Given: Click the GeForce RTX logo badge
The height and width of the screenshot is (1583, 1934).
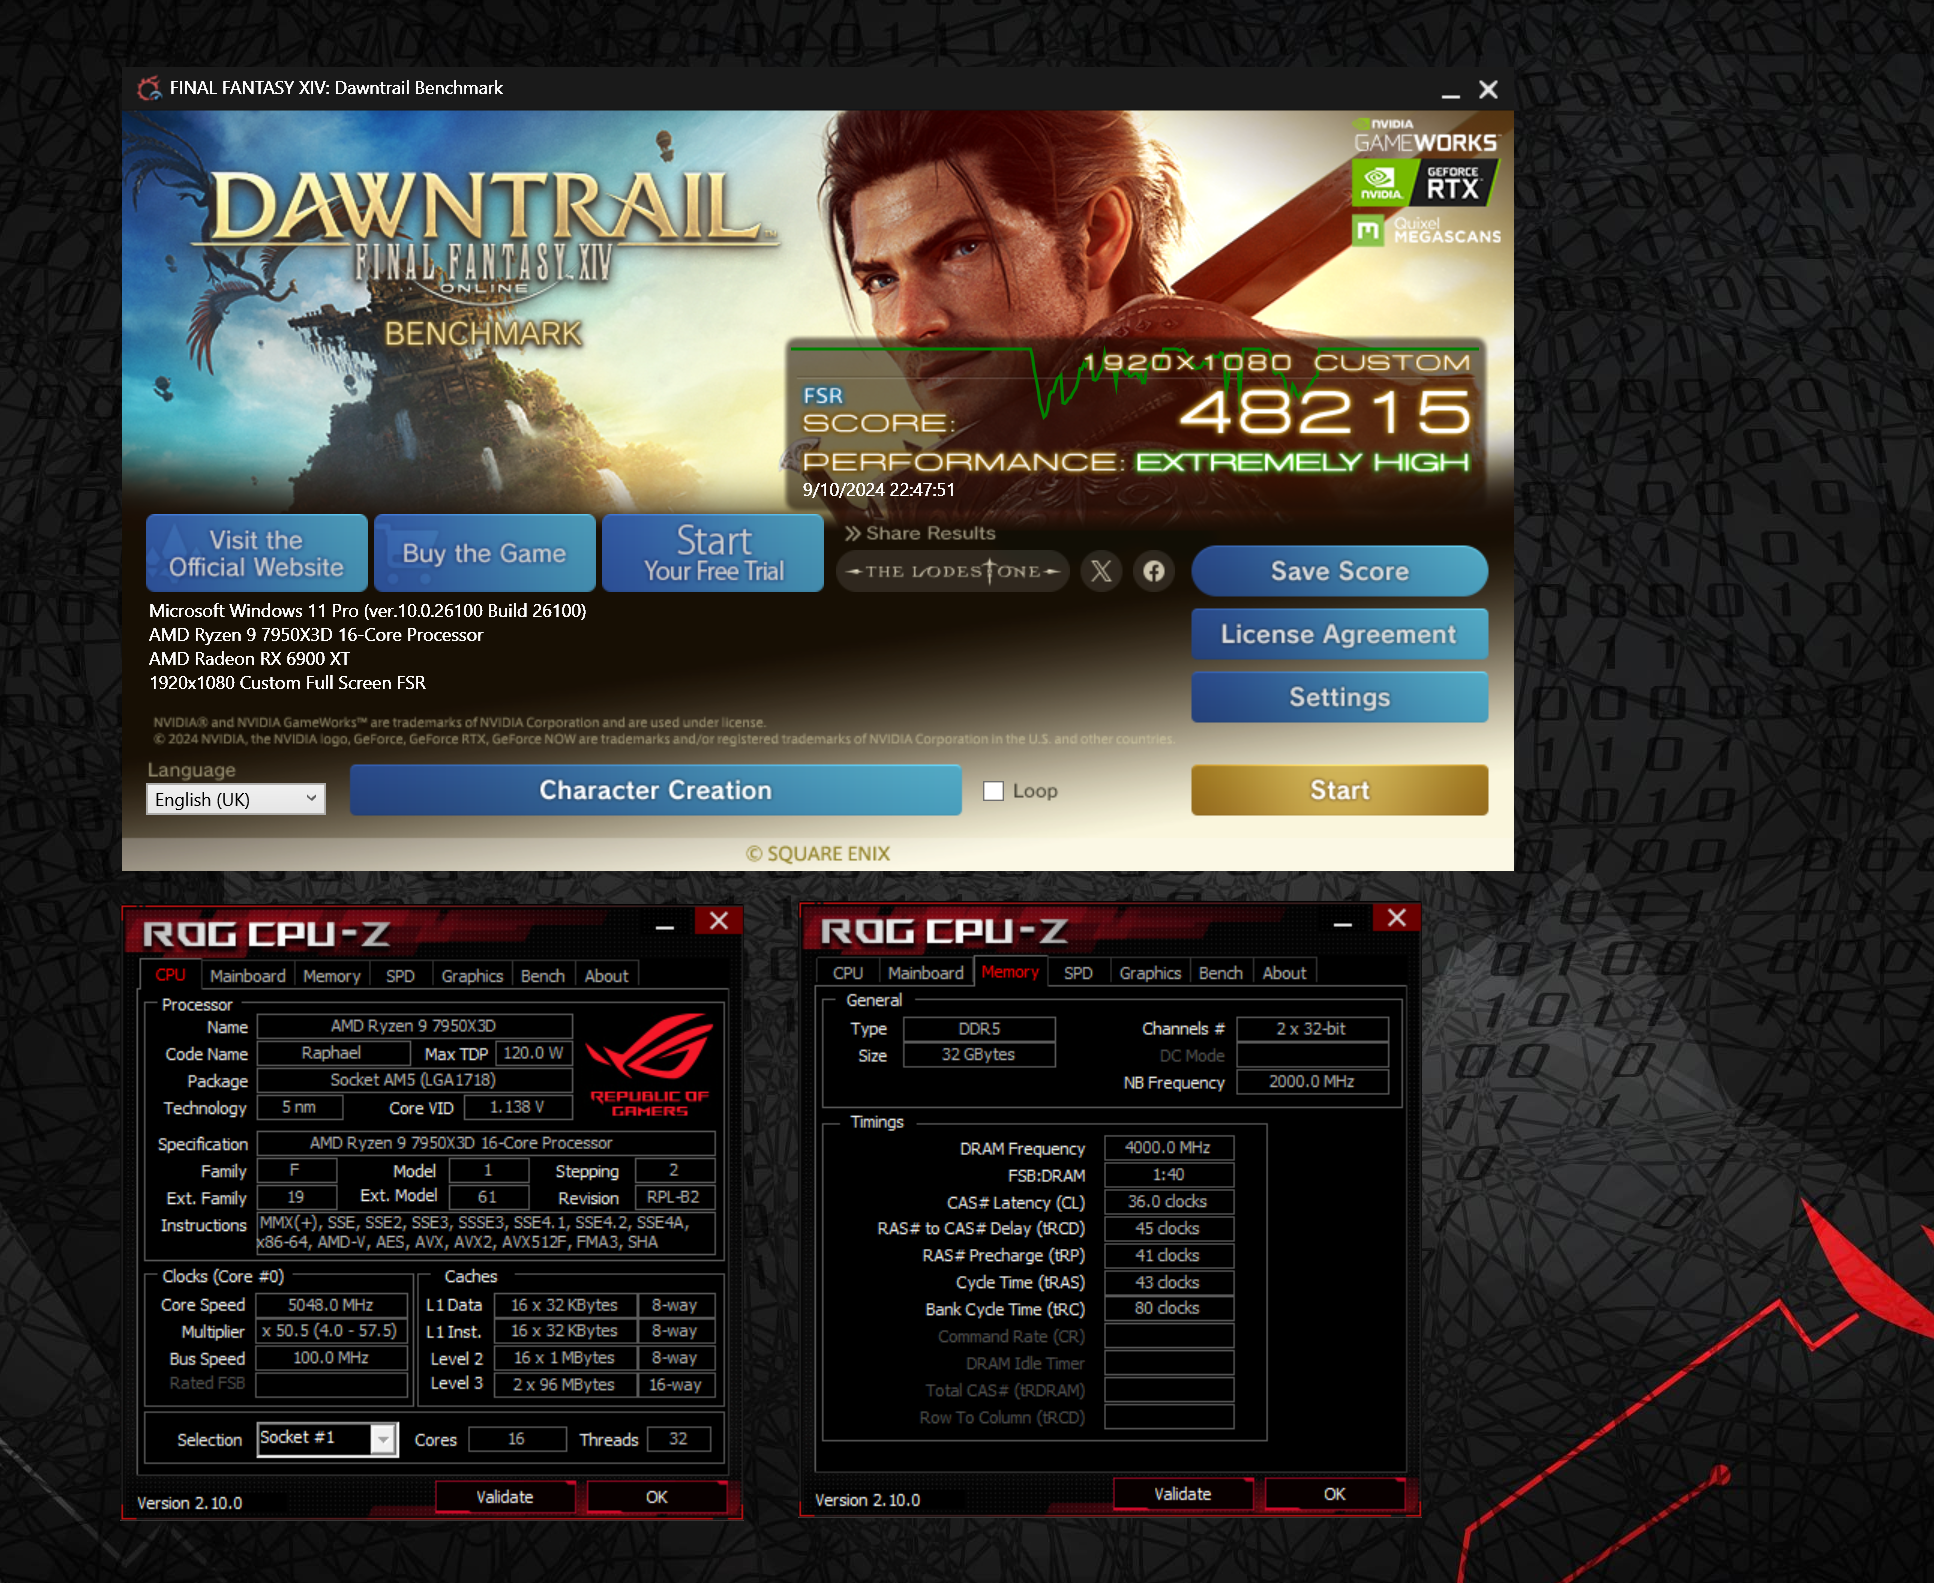Looking at the screenshot, I should pos(1426,183).
